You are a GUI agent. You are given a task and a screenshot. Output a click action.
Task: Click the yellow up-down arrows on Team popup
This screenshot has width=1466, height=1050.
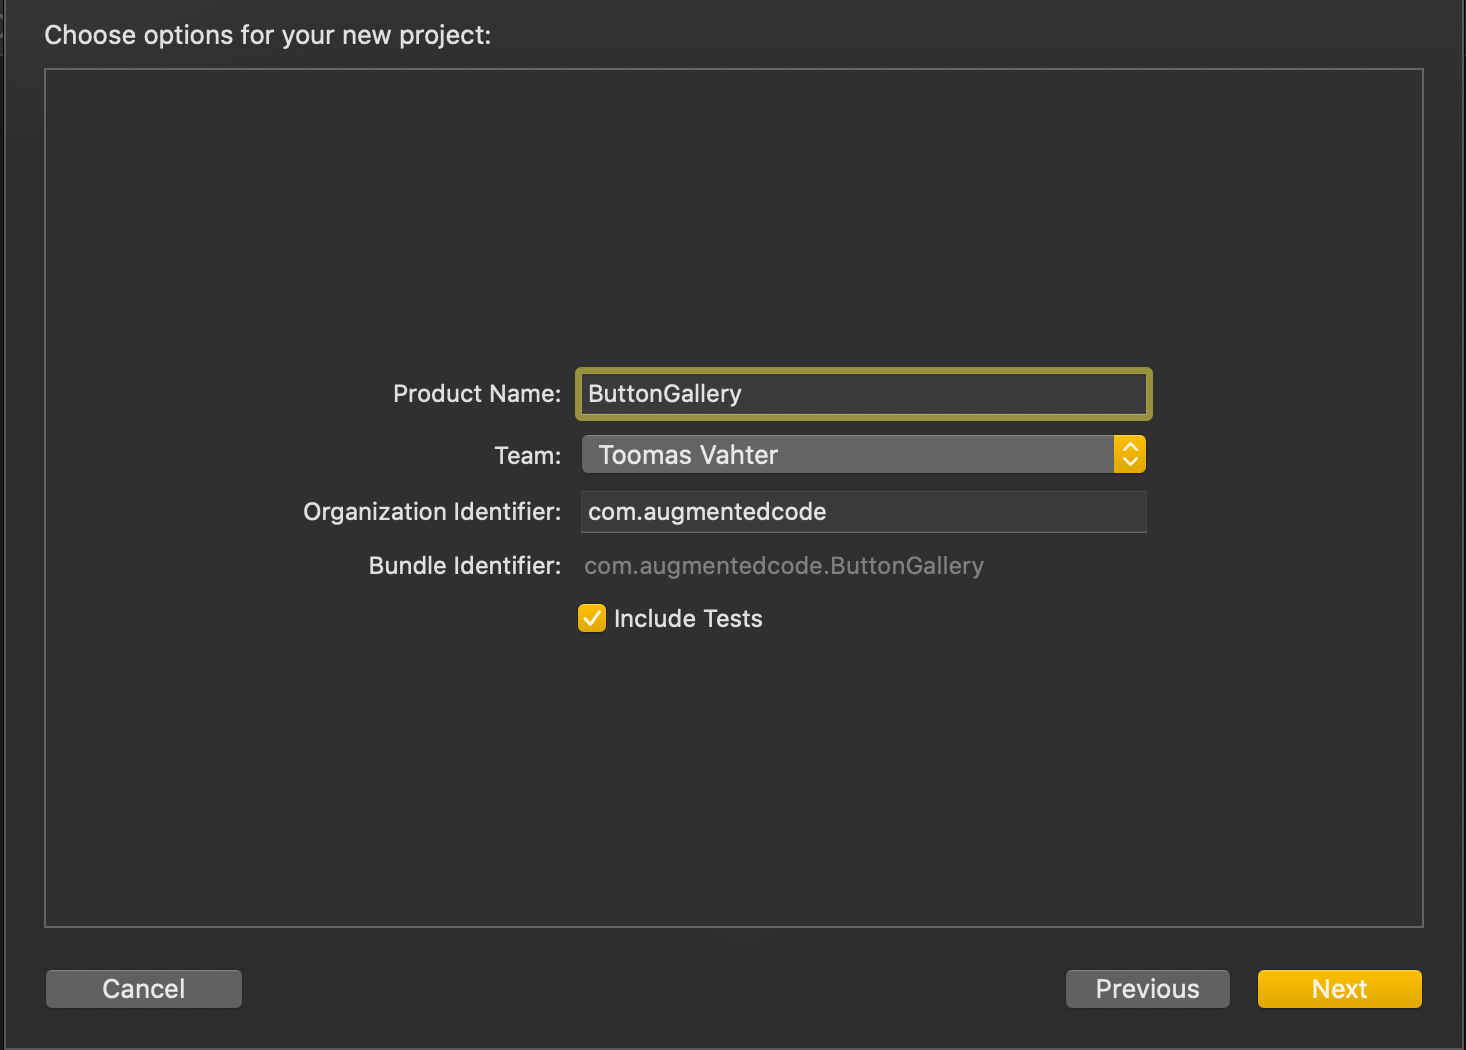point(1130,455)
